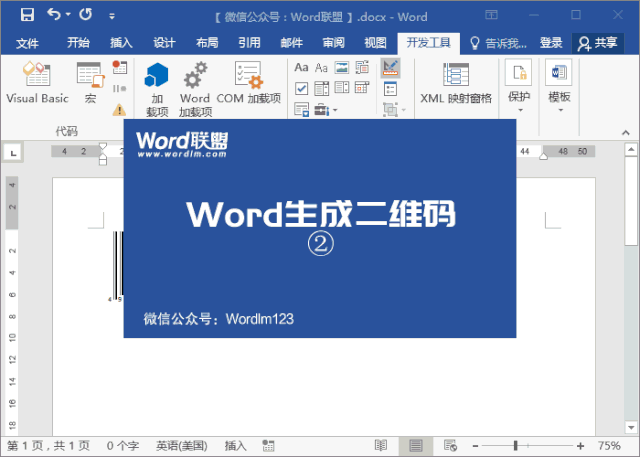Screen dimensions: 640x457
Task: Click the zoom slider handle
Action: (x=516, y=446)
